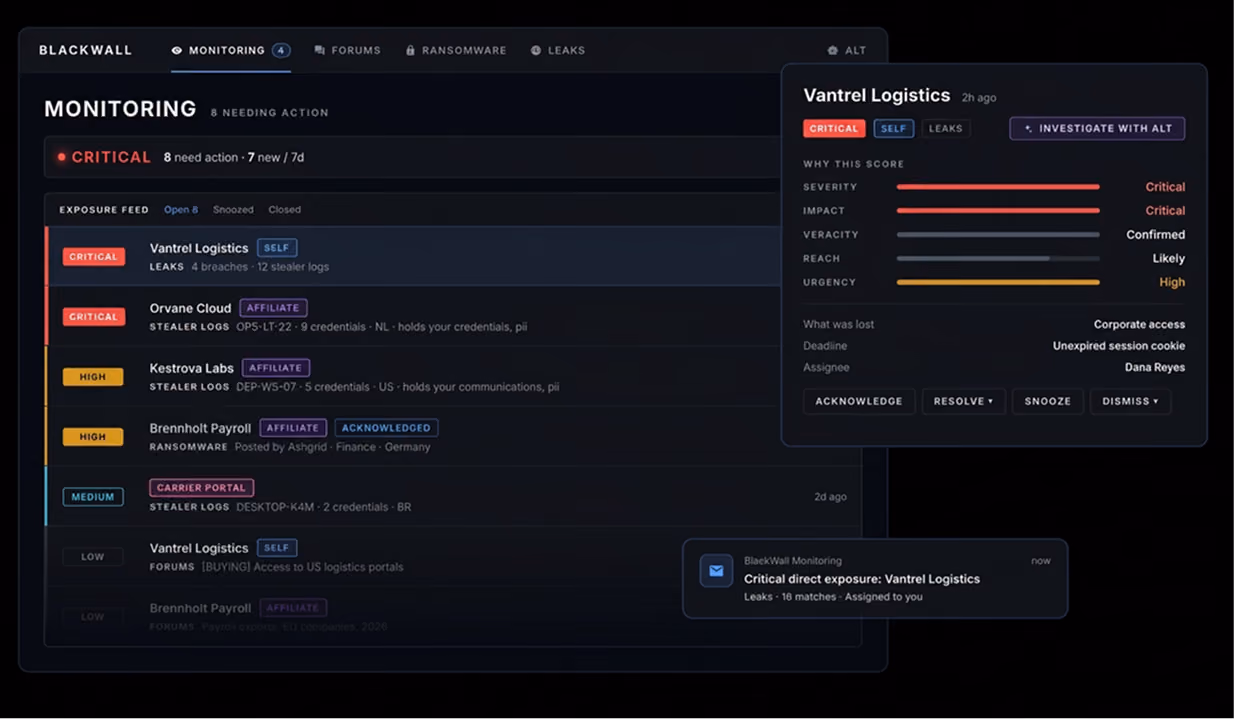
Task: Click the MEDIUM severity badge
Action: 93,497
